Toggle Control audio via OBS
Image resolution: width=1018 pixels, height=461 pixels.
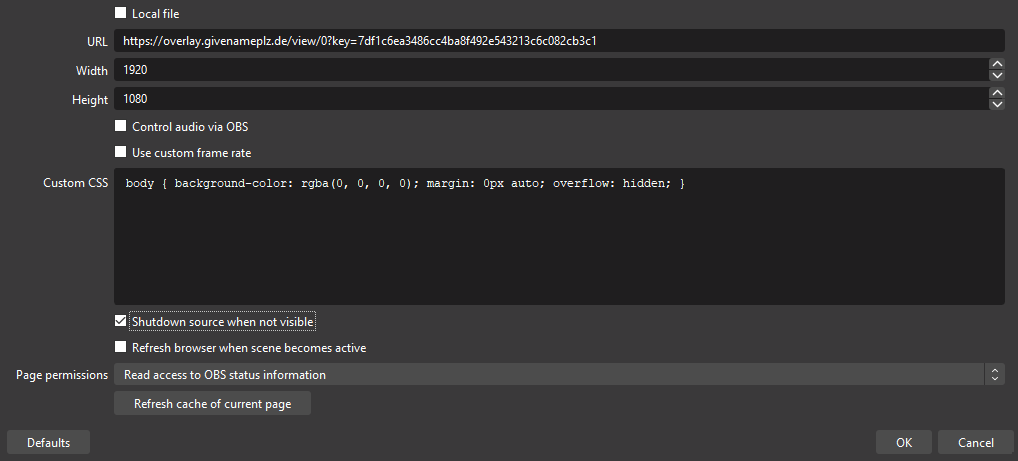(121, 127)
